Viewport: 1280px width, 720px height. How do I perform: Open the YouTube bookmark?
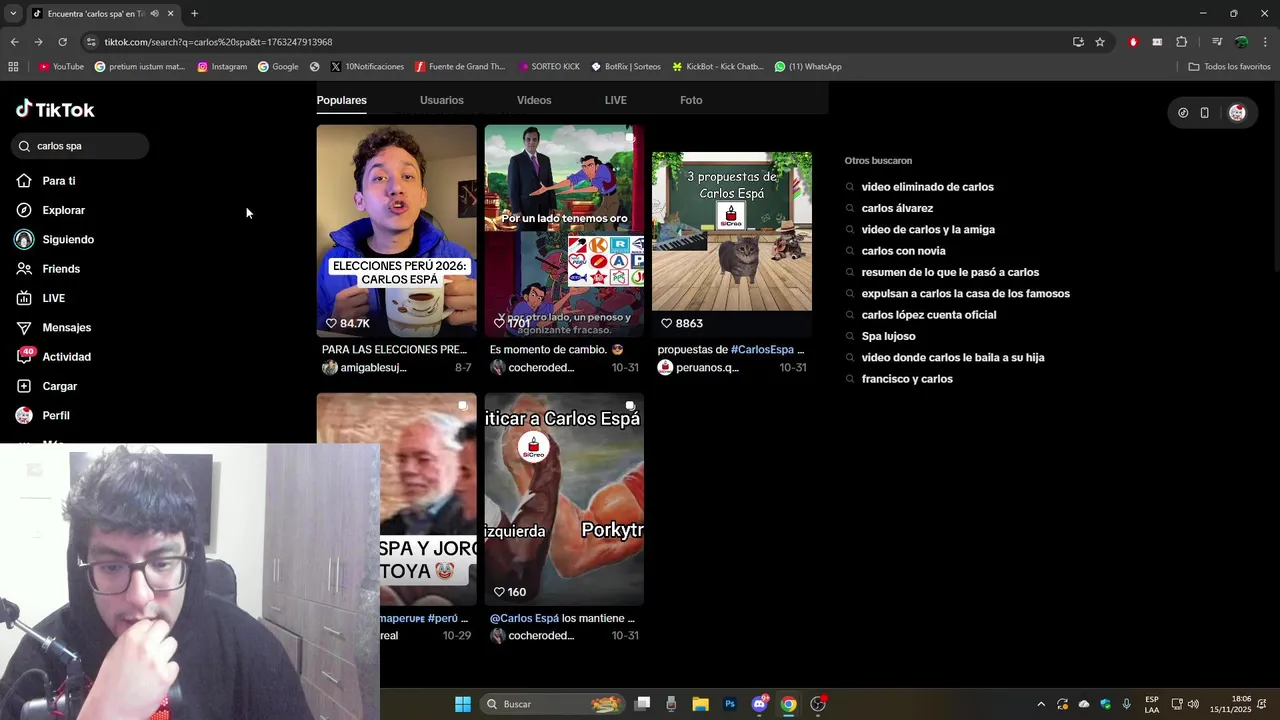pyautogui.click(x=61, y=67)
